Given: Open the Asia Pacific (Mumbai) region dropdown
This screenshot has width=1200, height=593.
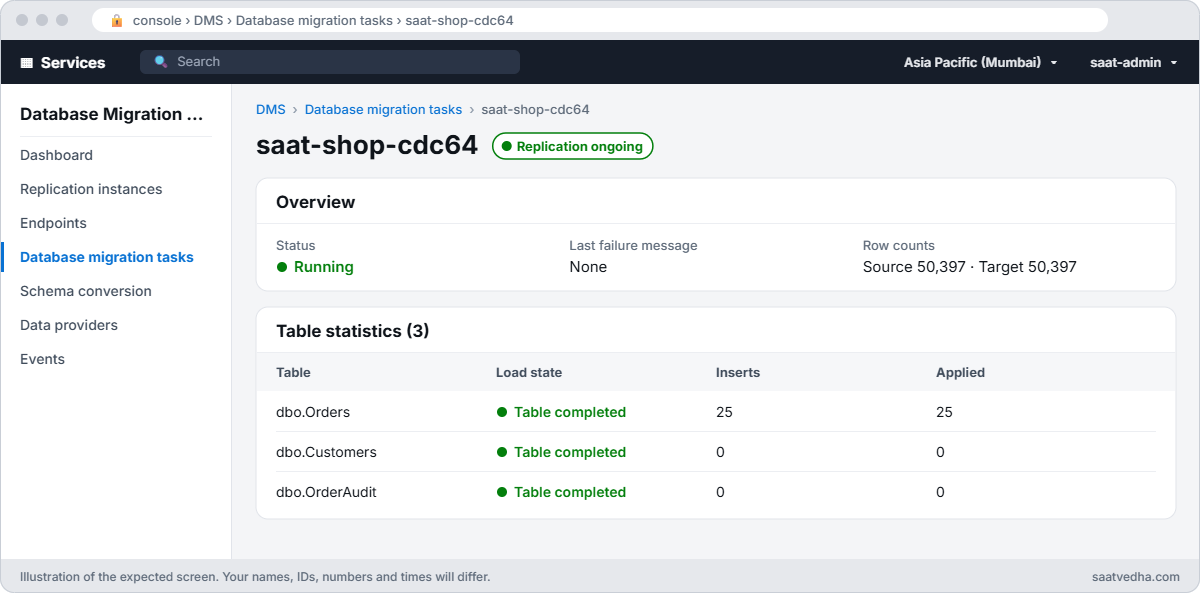Looking at the screenshot, I should [980, 62].
